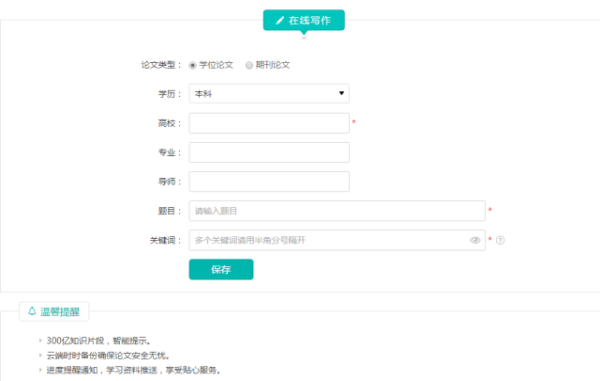Click the 关键词 input field
The image size is (600, 381).
click(x=337, y=240)
